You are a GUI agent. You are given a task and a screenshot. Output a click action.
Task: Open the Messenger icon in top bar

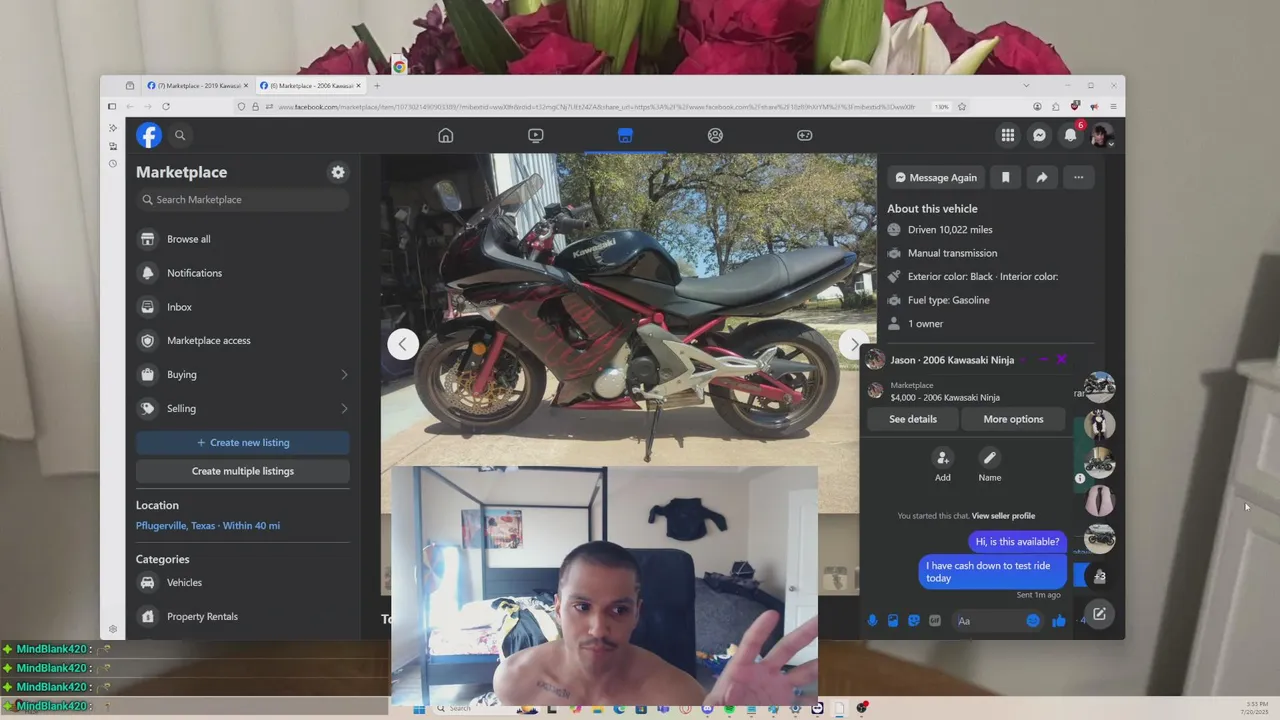[x=1039, y=135]
